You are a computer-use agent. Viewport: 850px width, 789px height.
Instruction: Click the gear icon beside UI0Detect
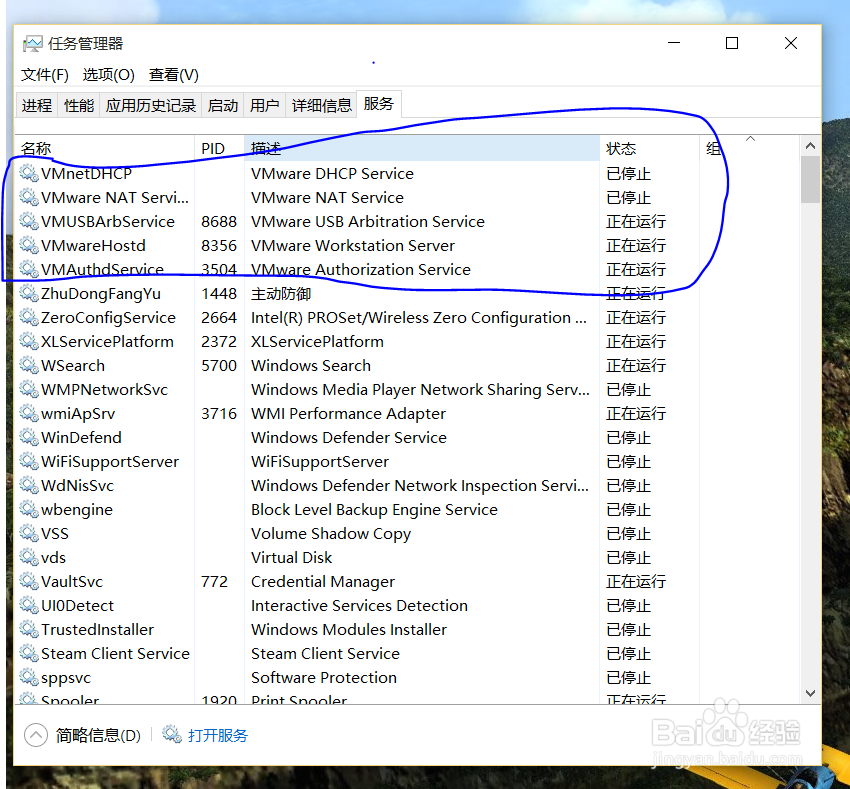[29, 605]
